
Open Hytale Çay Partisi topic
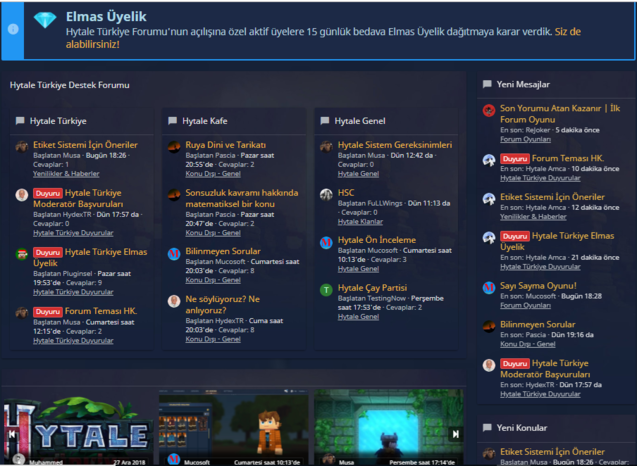click(372, 288)
